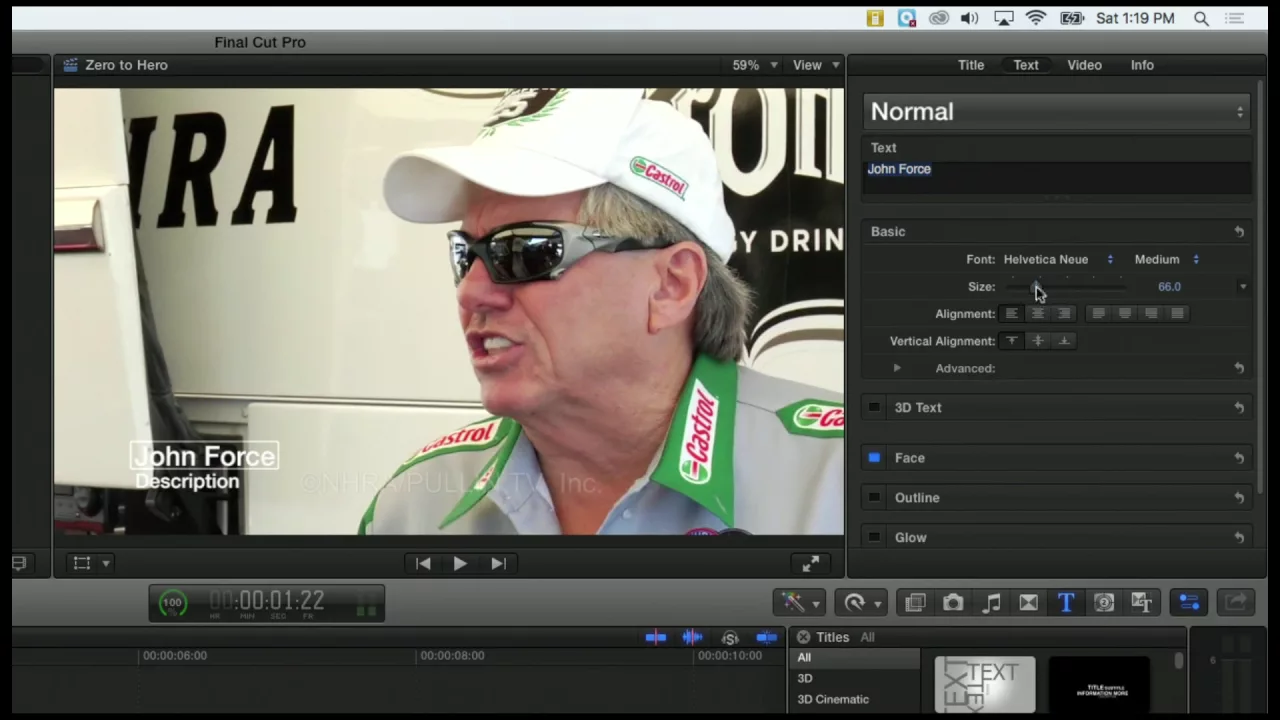Click the 66.0 size value field
This screenshot has height=720, width=1280.
pyautogui.click(x=1169, y=287)
